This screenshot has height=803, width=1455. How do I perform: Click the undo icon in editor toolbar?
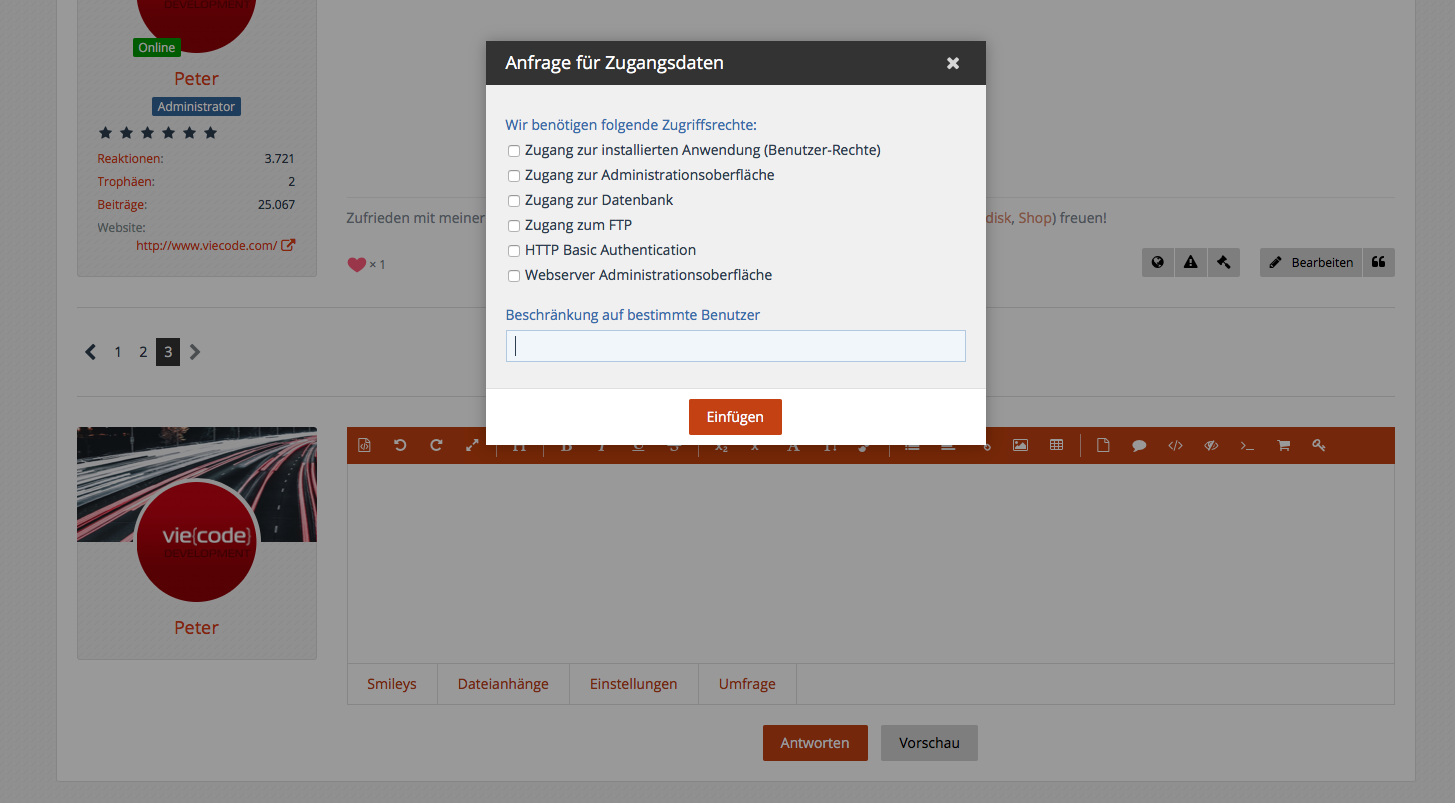click(400, 446)
